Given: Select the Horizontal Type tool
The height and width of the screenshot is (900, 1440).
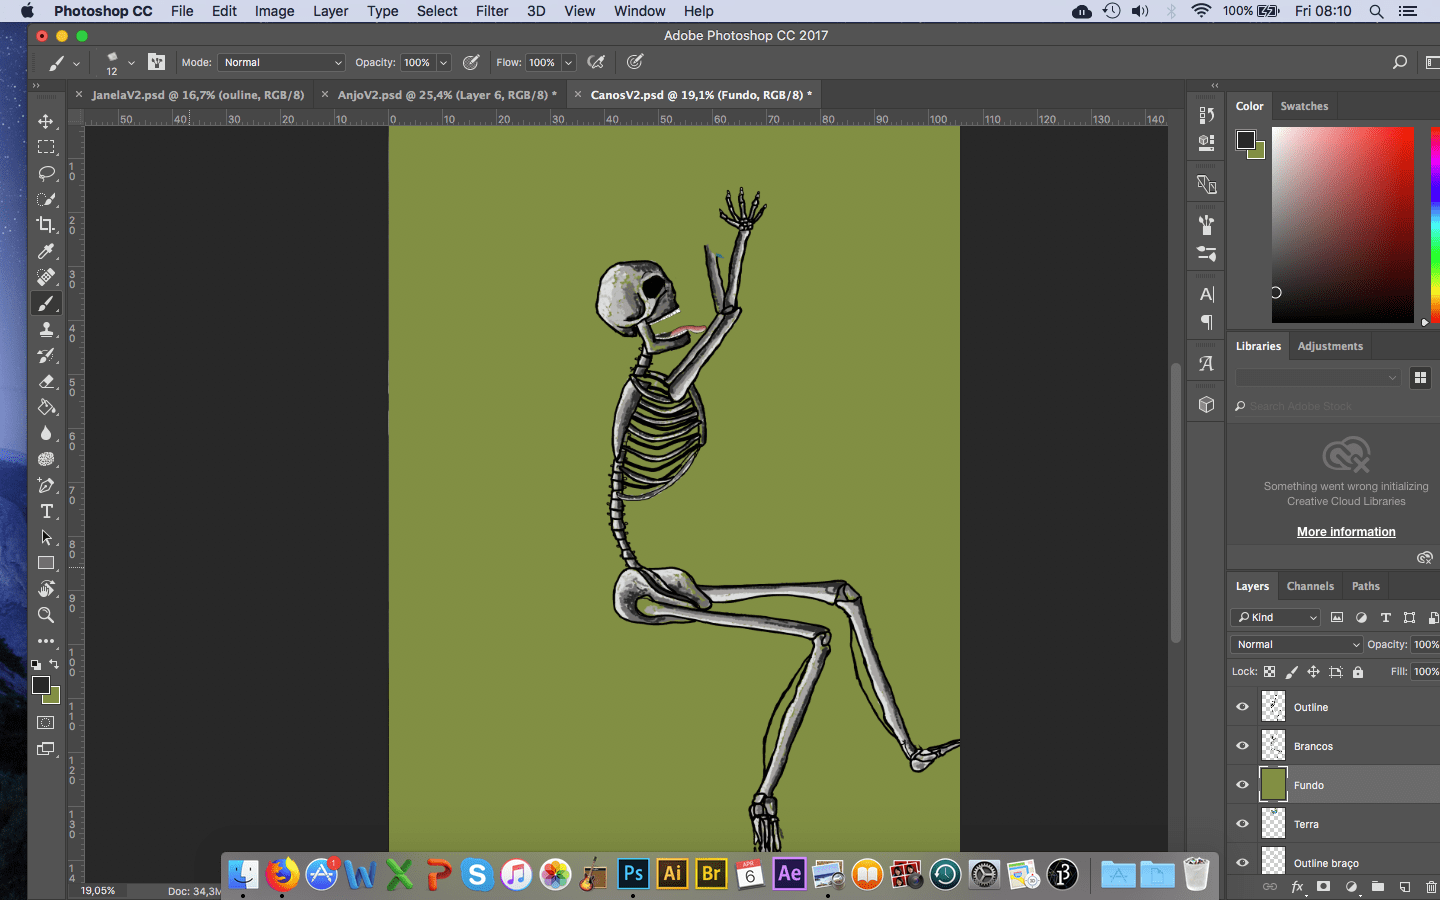Looking at the screenshot, I should 46,511.
